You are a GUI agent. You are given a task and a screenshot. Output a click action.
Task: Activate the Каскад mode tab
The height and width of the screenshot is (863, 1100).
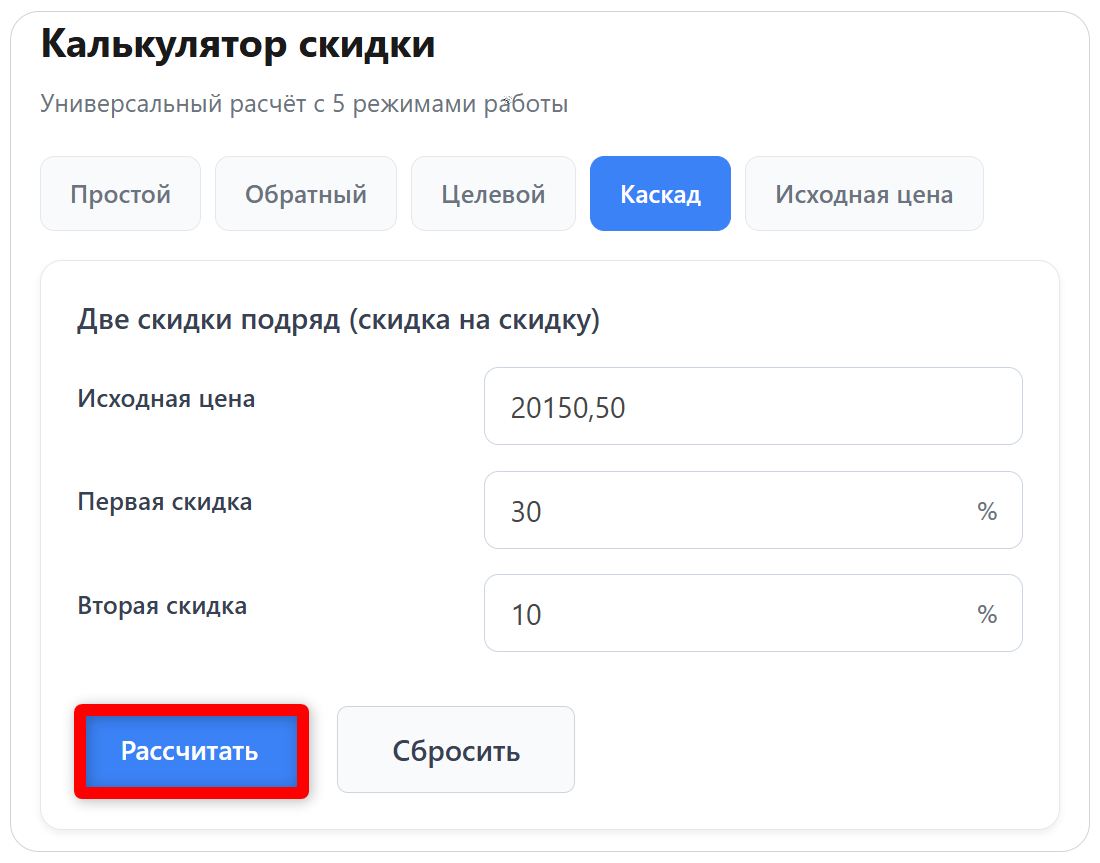coord(660,193)
